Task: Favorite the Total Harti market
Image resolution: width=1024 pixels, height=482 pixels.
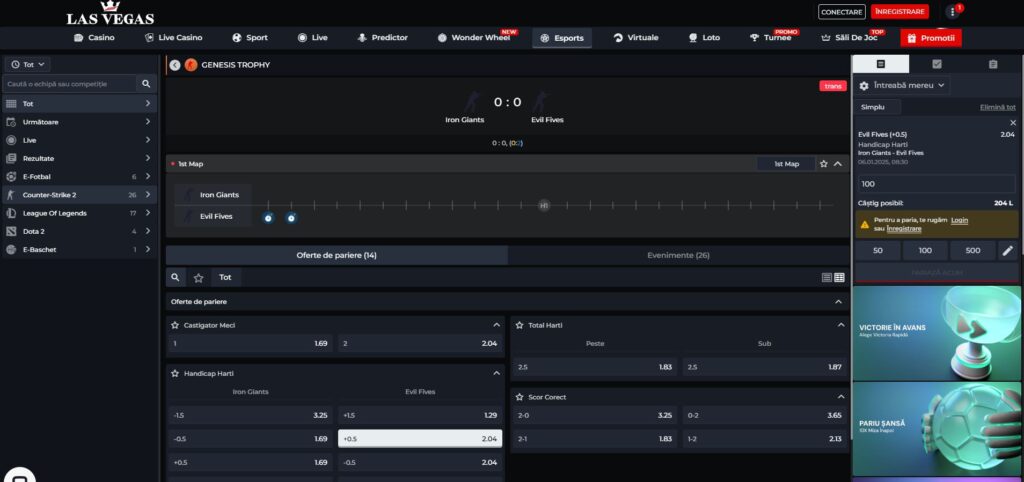Action: pos(519,325)
